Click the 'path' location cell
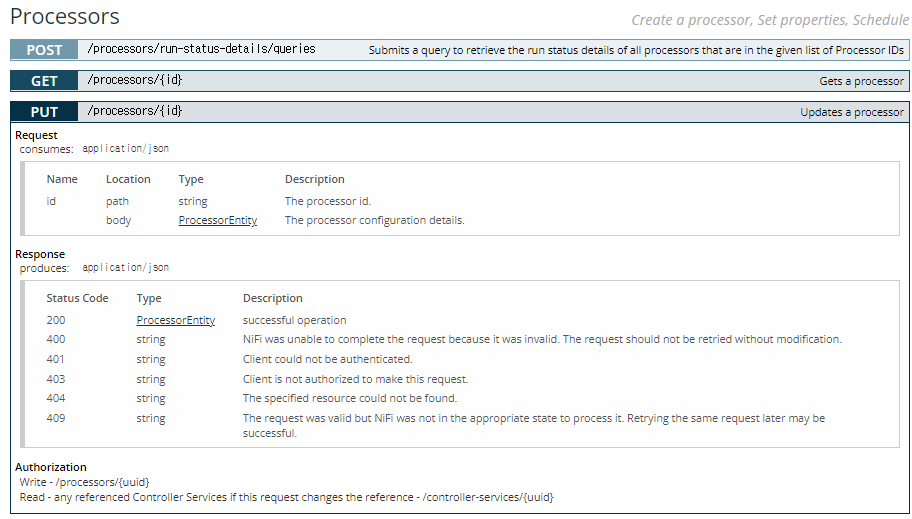Image resolution: width=912 pixels, height=519 pixels. click(x=117, y=201)
